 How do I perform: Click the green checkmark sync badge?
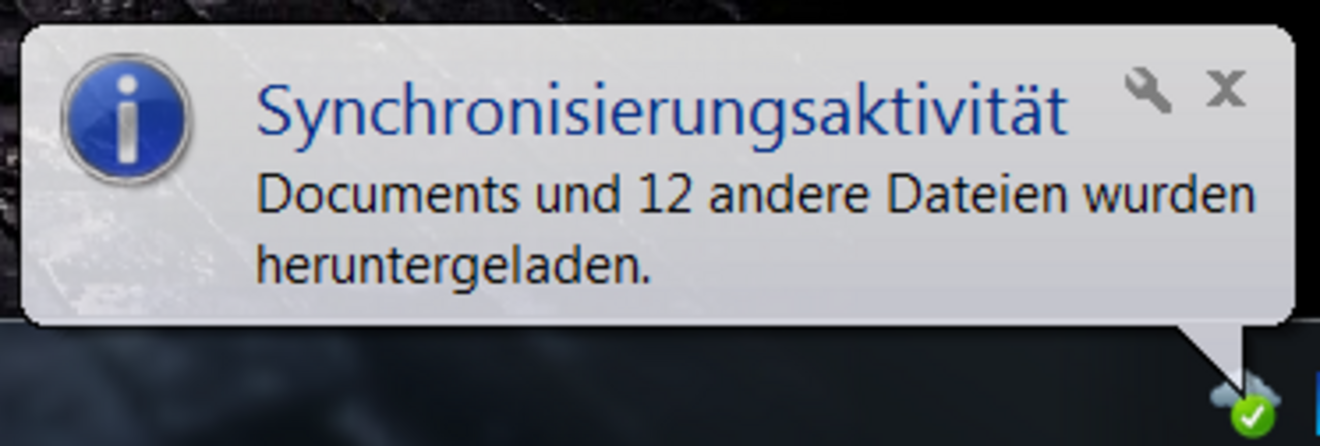pyautogui.click(x=1252, y=414)
